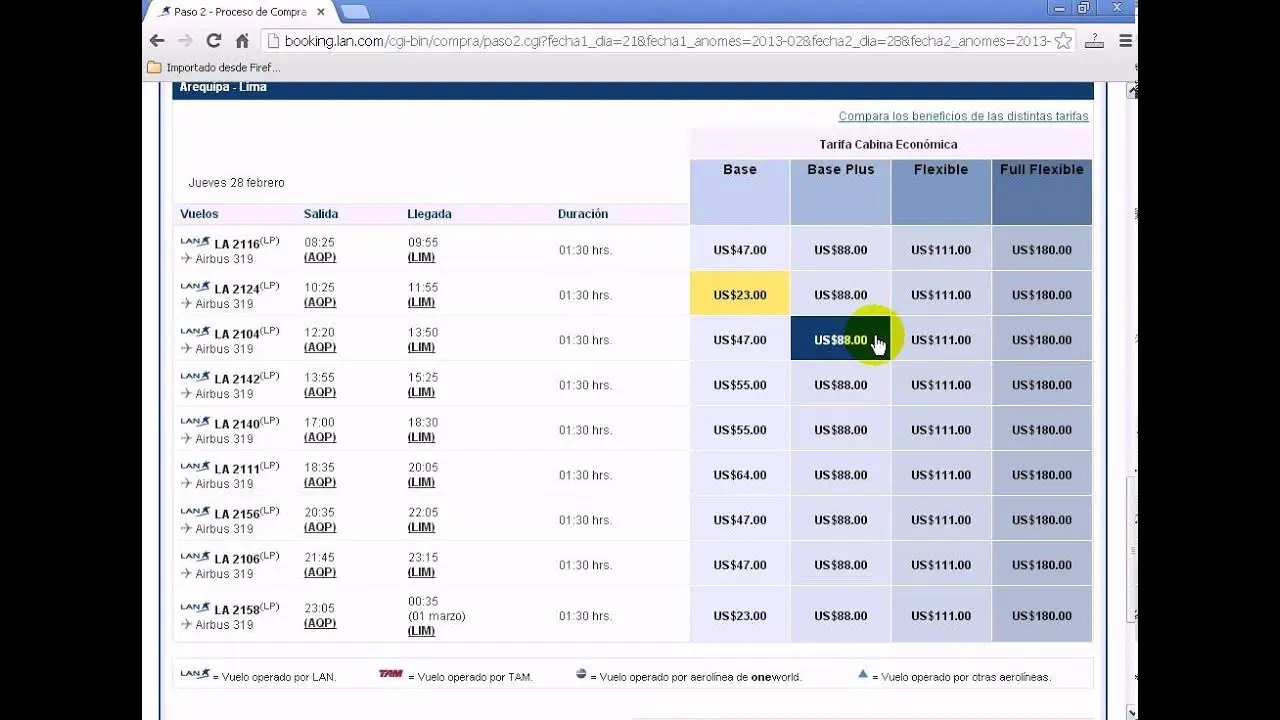Image resolution: width=1280 pixels, height=720 pixels.
Task: Open LIM link under 15:25 arrival
Action: [x=421, y=392]
